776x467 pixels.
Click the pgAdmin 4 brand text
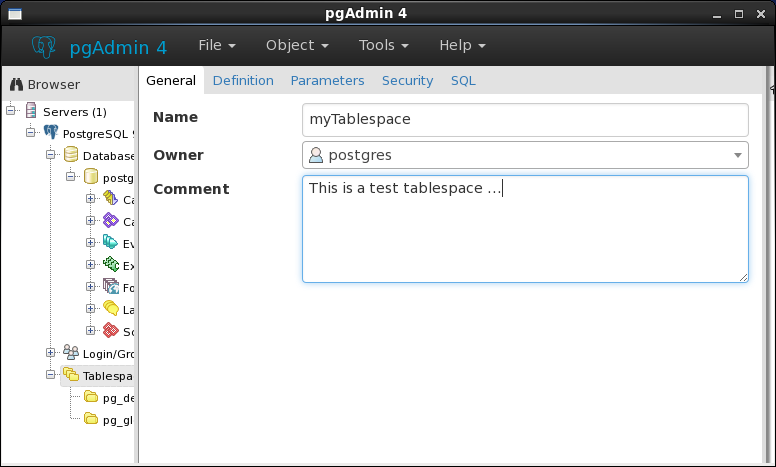pyautogui.click(x=118, y=48)
